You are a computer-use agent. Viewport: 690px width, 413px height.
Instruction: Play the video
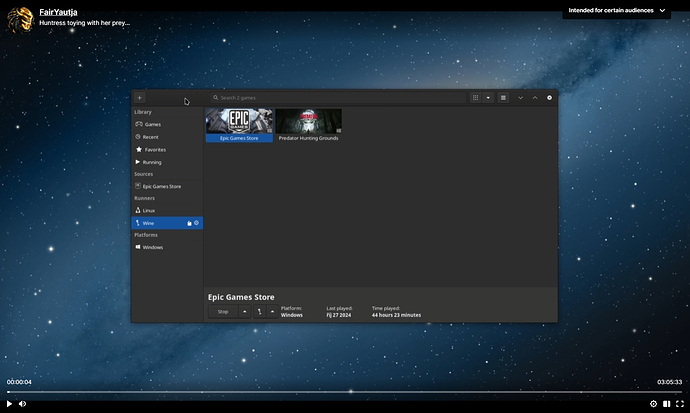[x=9, y=403]
